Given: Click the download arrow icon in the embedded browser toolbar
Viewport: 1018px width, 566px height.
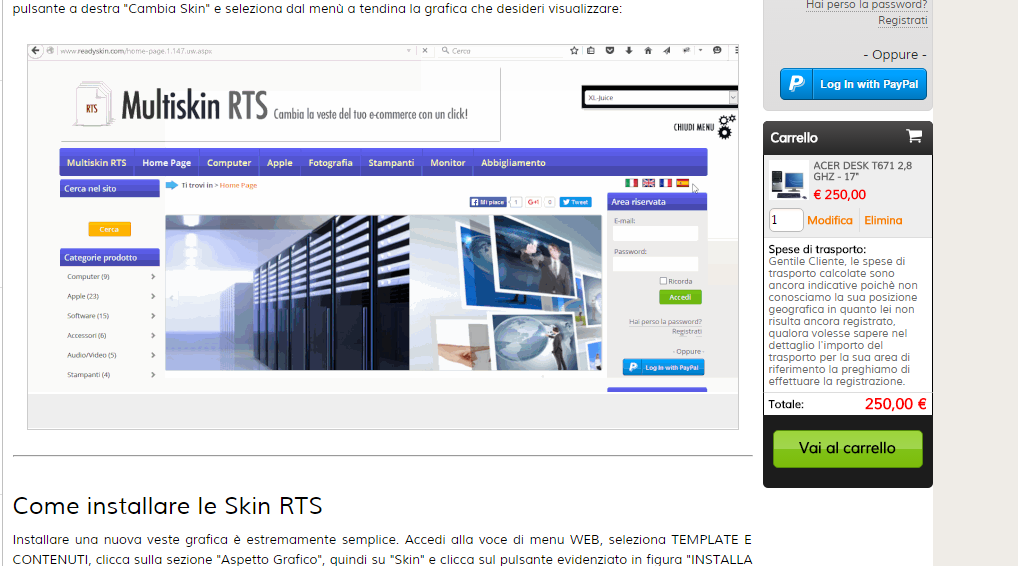Looking at the screenshot, I should click(x=628, y=51).
